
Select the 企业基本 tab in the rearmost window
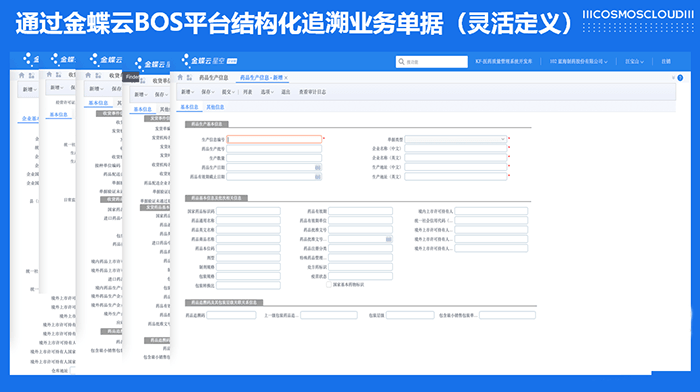click(29, 119)
